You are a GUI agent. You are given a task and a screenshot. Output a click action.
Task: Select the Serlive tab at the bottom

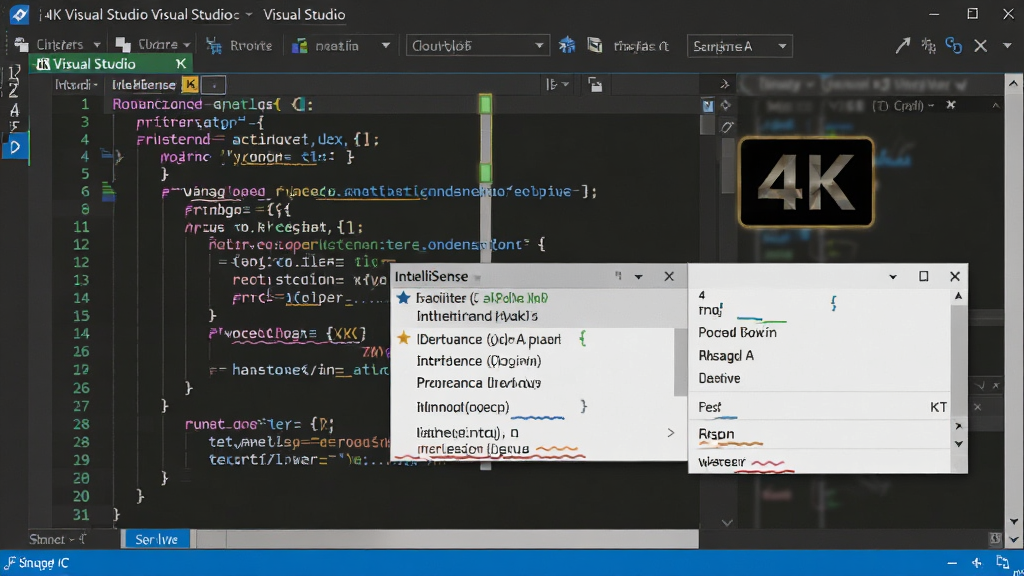[x=156, y=539]
